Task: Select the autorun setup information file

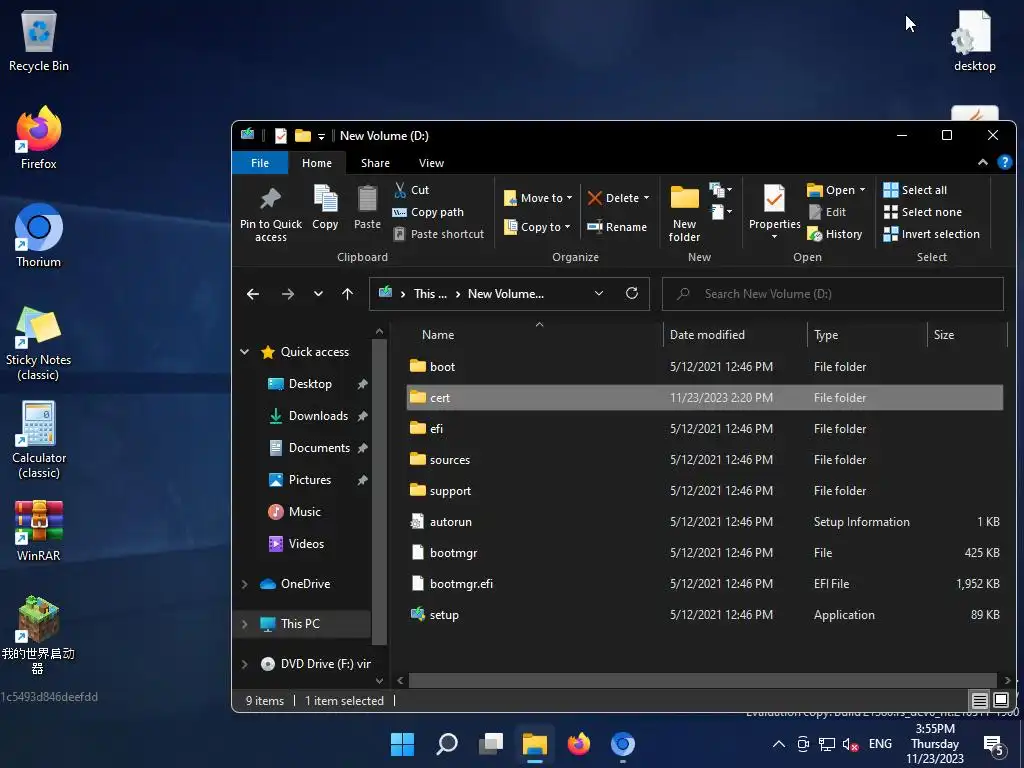Action: [x=705, y=522]
